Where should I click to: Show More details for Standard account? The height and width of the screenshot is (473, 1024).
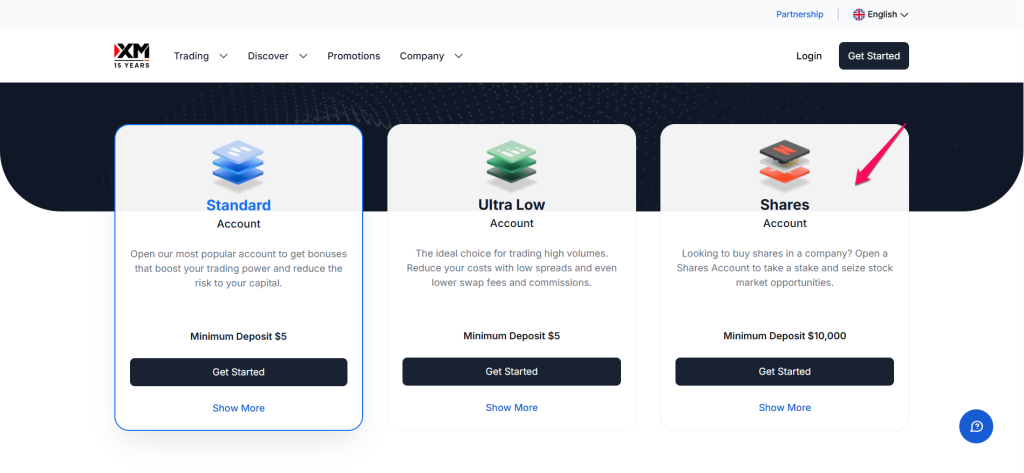[x=238, y=408]
